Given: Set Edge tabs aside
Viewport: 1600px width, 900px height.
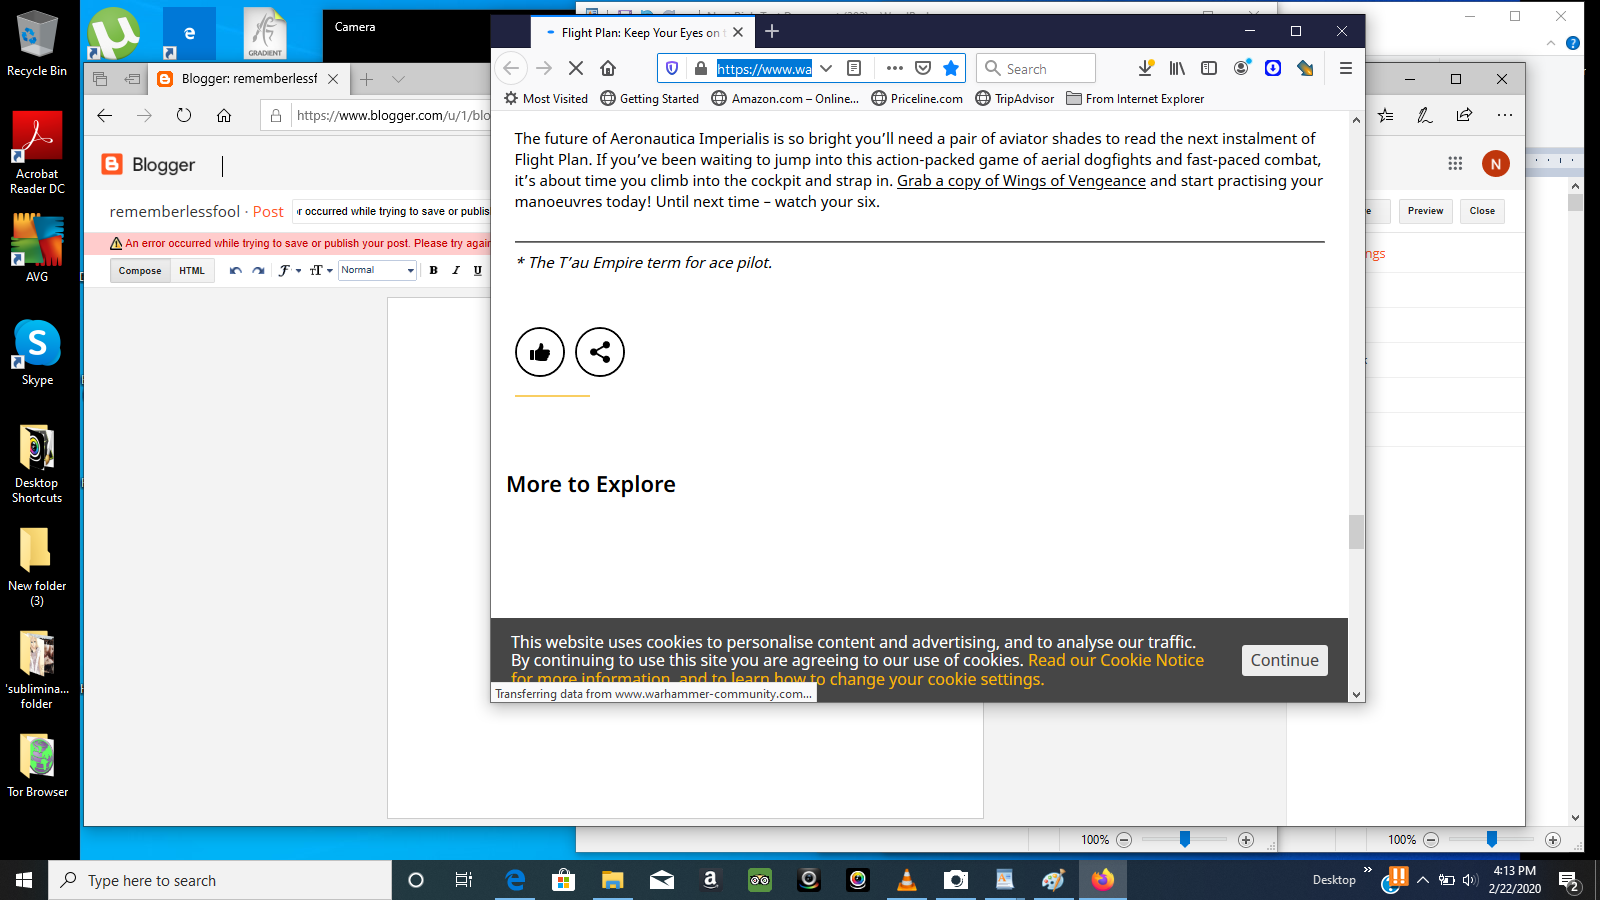Looking at the screenshot, I should click(x=132, y=79).
